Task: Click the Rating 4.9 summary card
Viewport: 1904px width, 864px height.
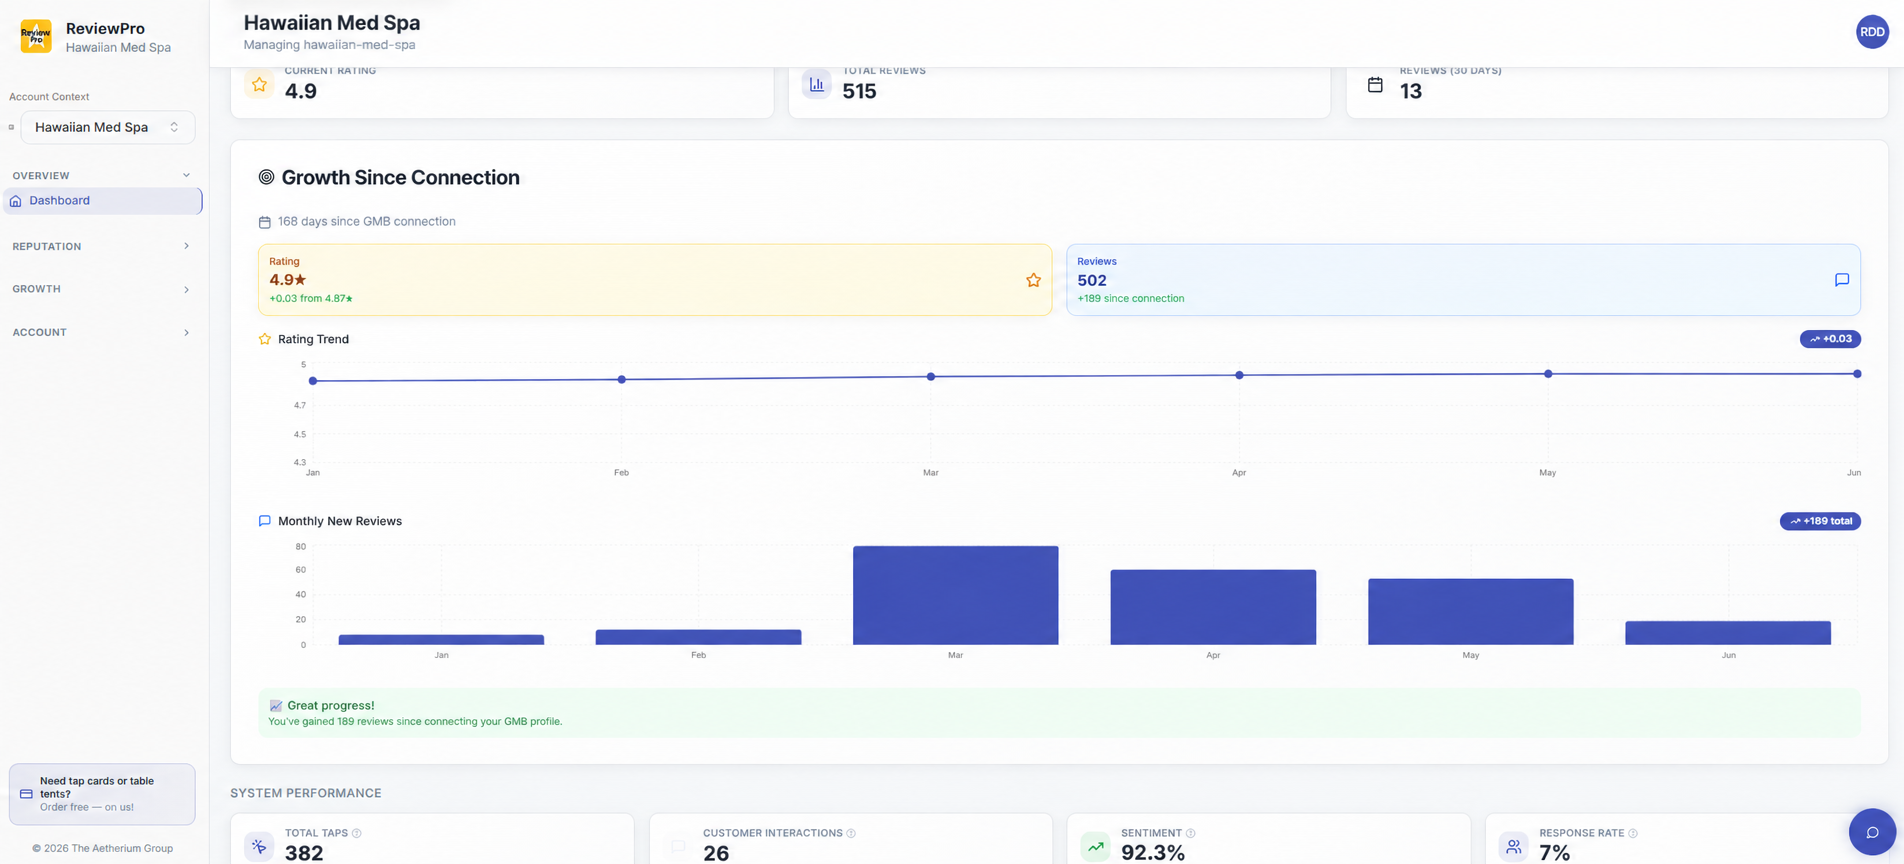Action: point(655,280)
